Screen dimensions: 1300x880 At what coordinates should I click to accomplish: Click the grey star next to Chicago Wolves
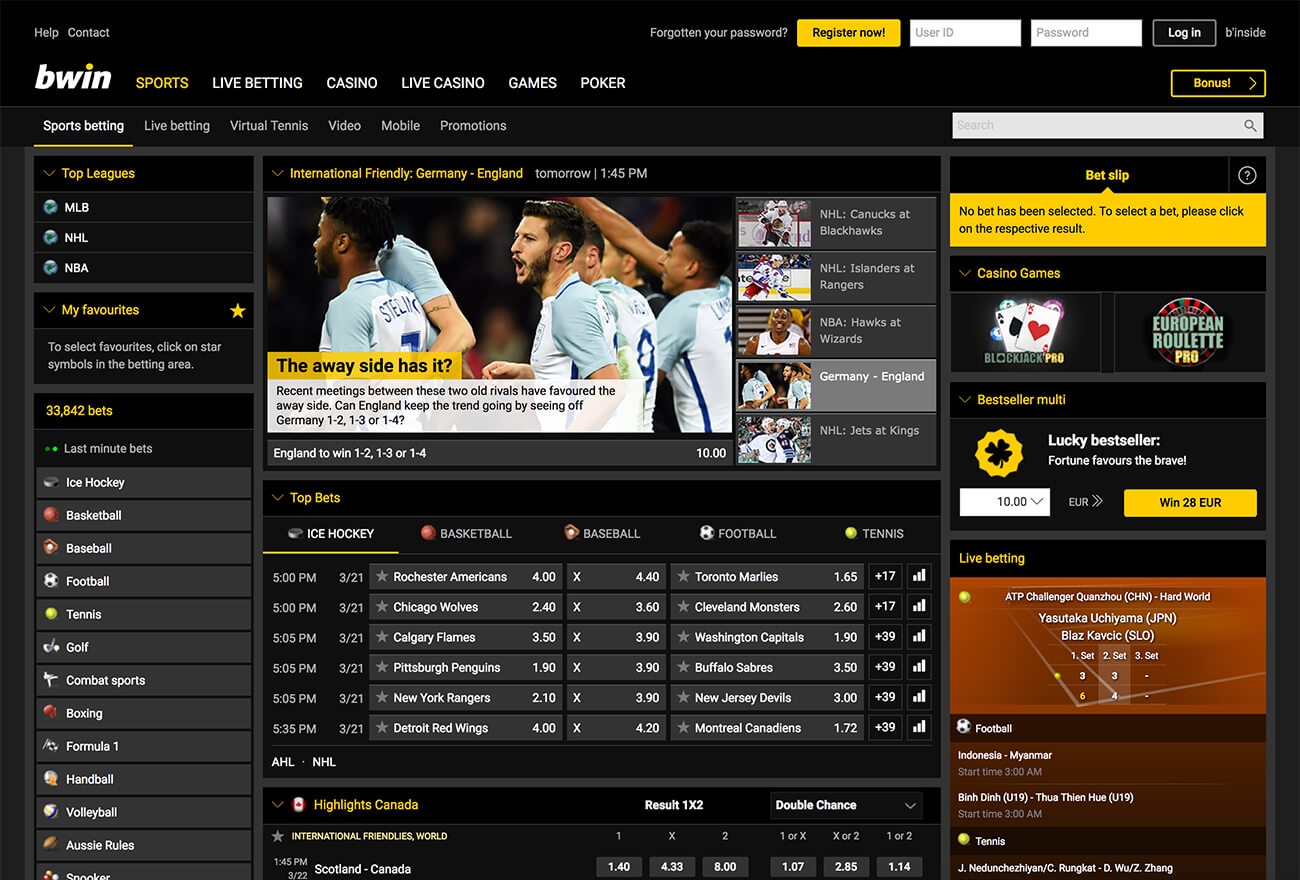click(x=381, y=607)
